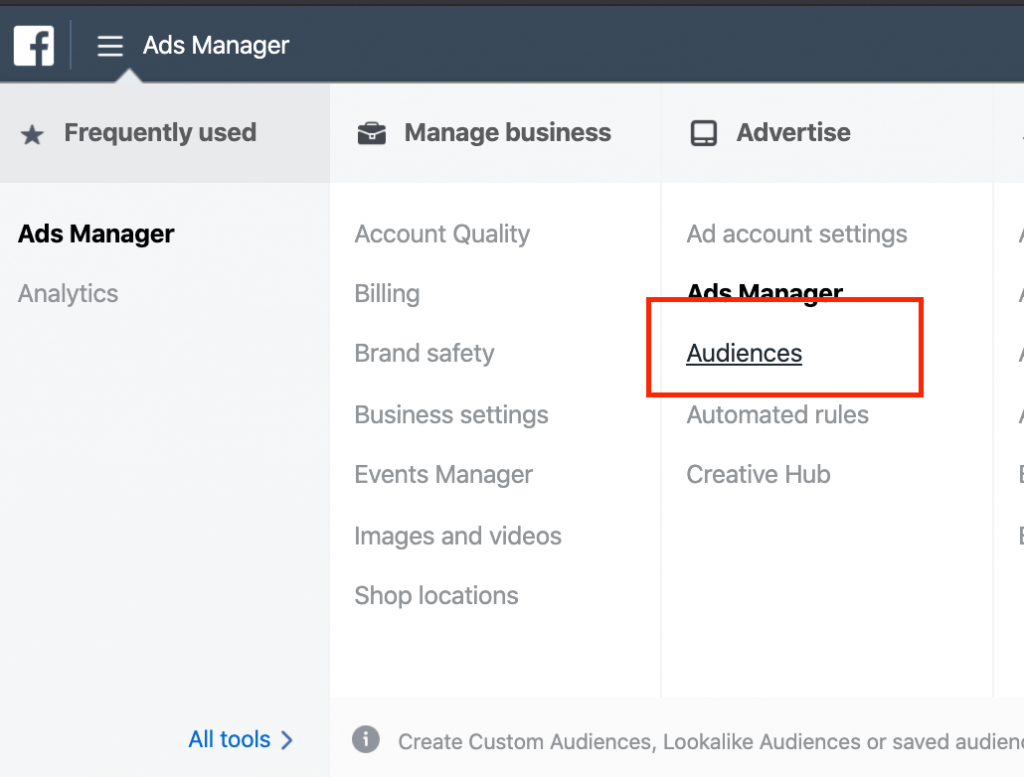Screen dimensions: 1024x777
Task: Open Events Manager
Action: click(x=443, y=475)
